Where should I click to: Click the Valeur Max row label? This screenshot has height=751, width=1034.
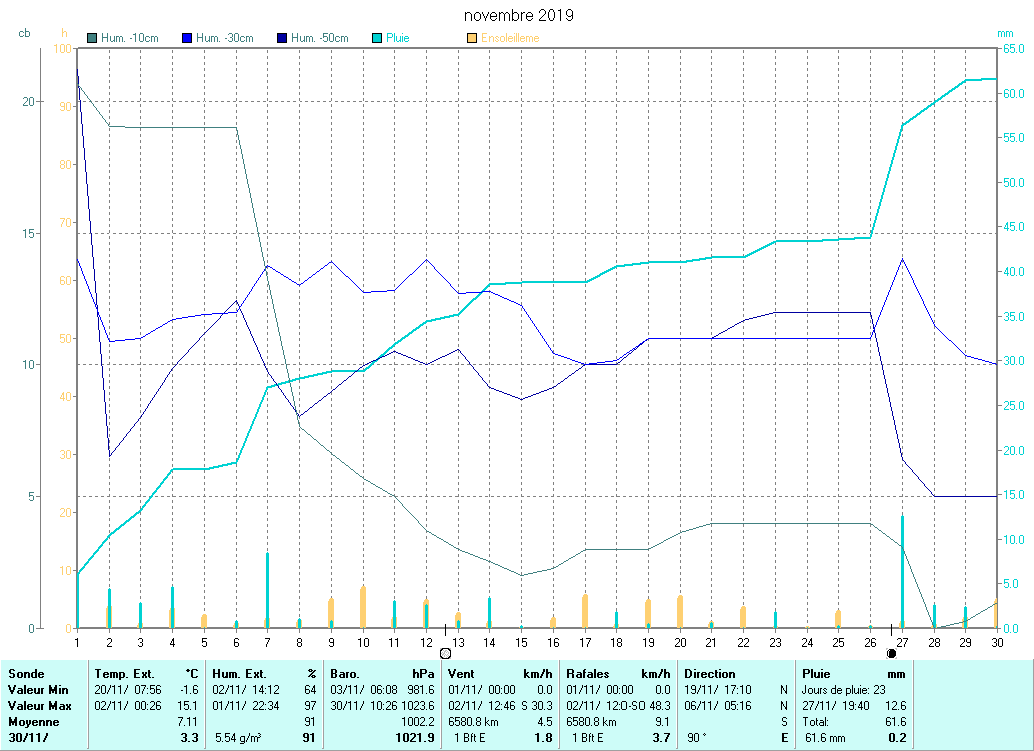point(37,706)
